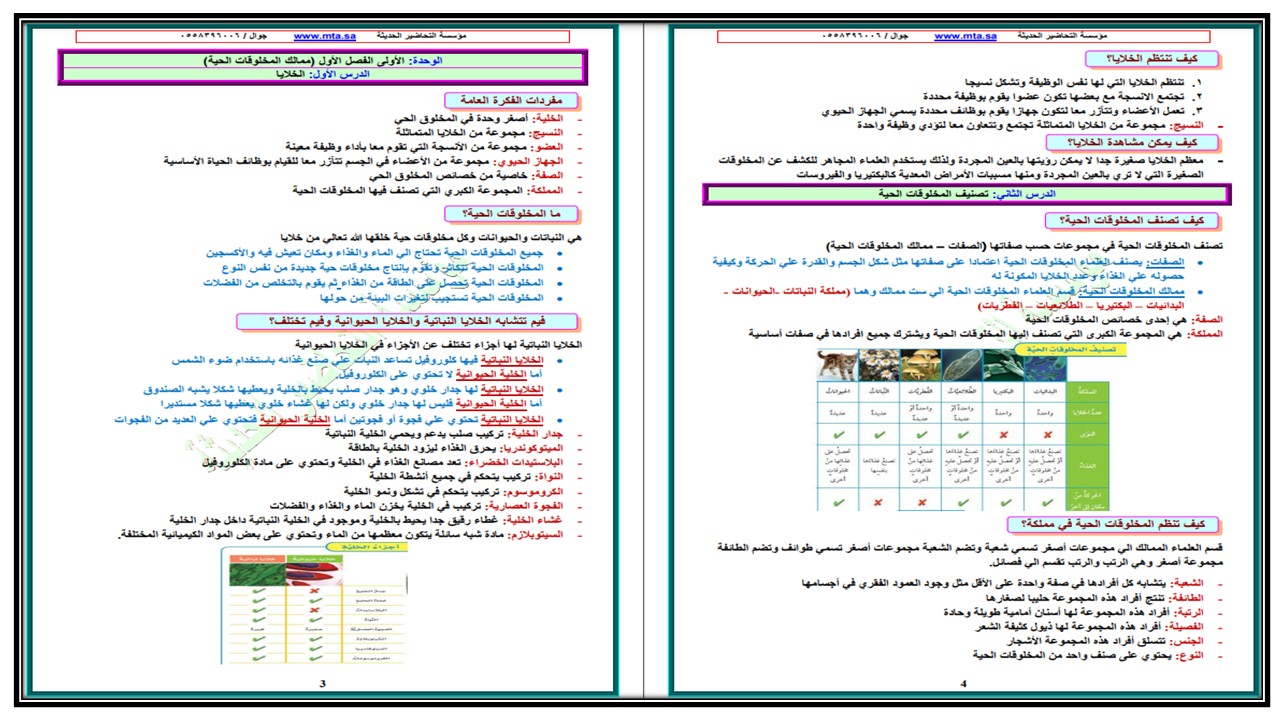Viewport: 1280px width, 720px height.
Task: Click bullet 'المخلوقات الحية تستجيب لتغيرات البيئة'
Action: coord(434,297)
